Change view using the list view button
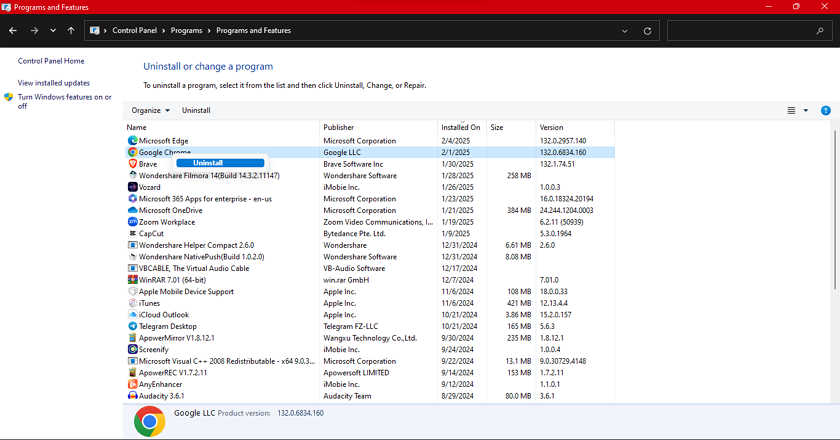This screenshot has height=440, width=840. (x=791, y=110)
